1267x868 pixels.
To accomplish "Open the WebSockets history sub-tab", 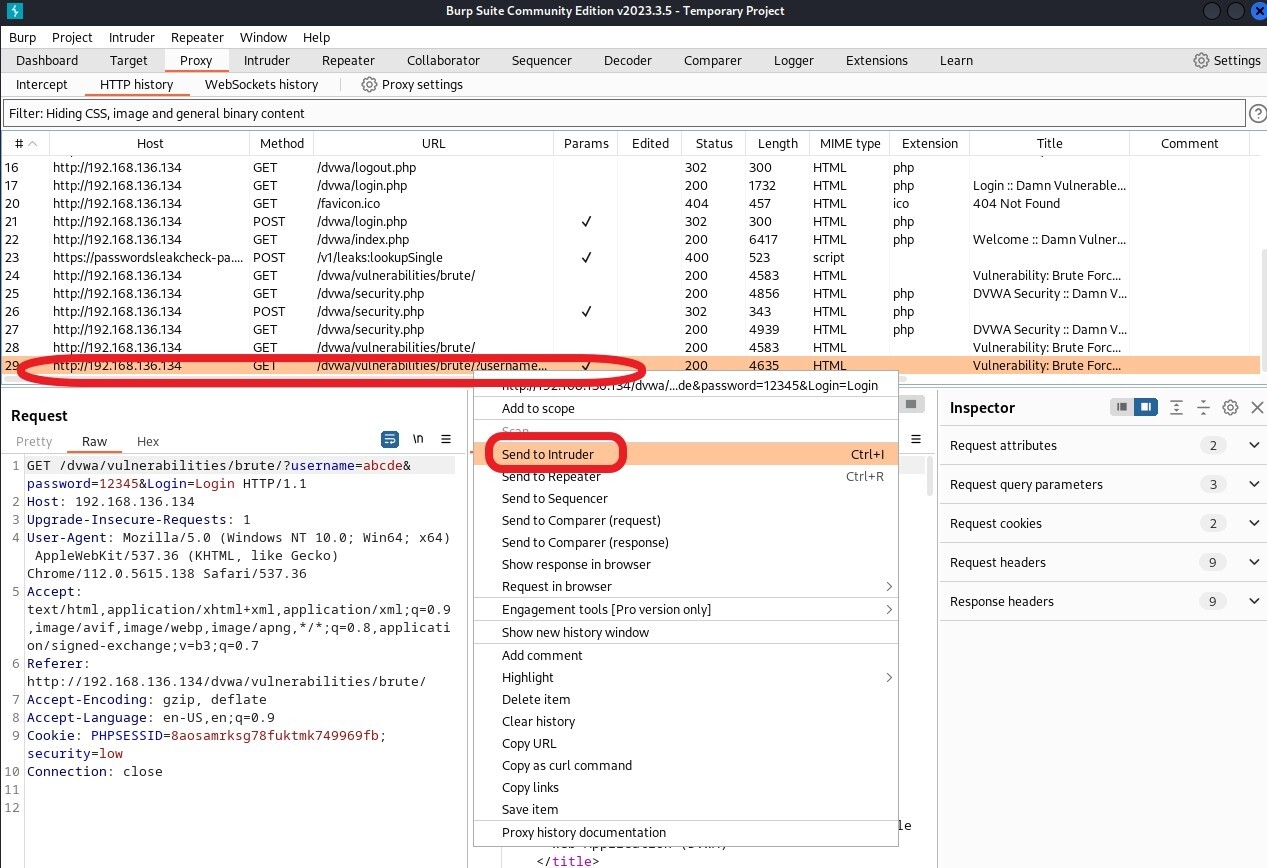I will pos(262,85).
